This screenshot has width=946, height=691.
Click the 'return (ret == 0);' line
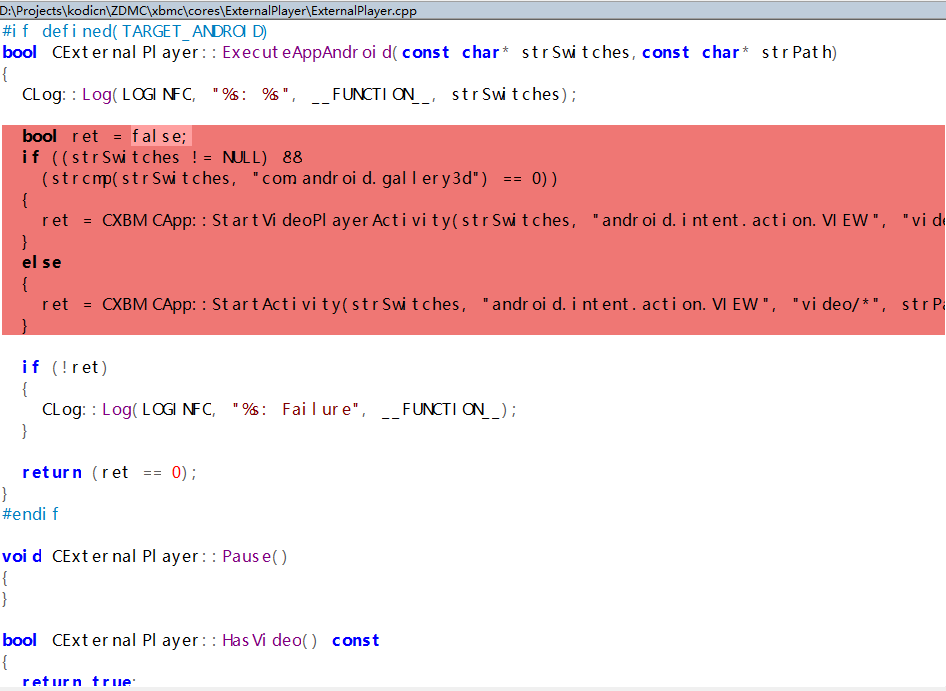pyautogui.click(x=109, y=472)
